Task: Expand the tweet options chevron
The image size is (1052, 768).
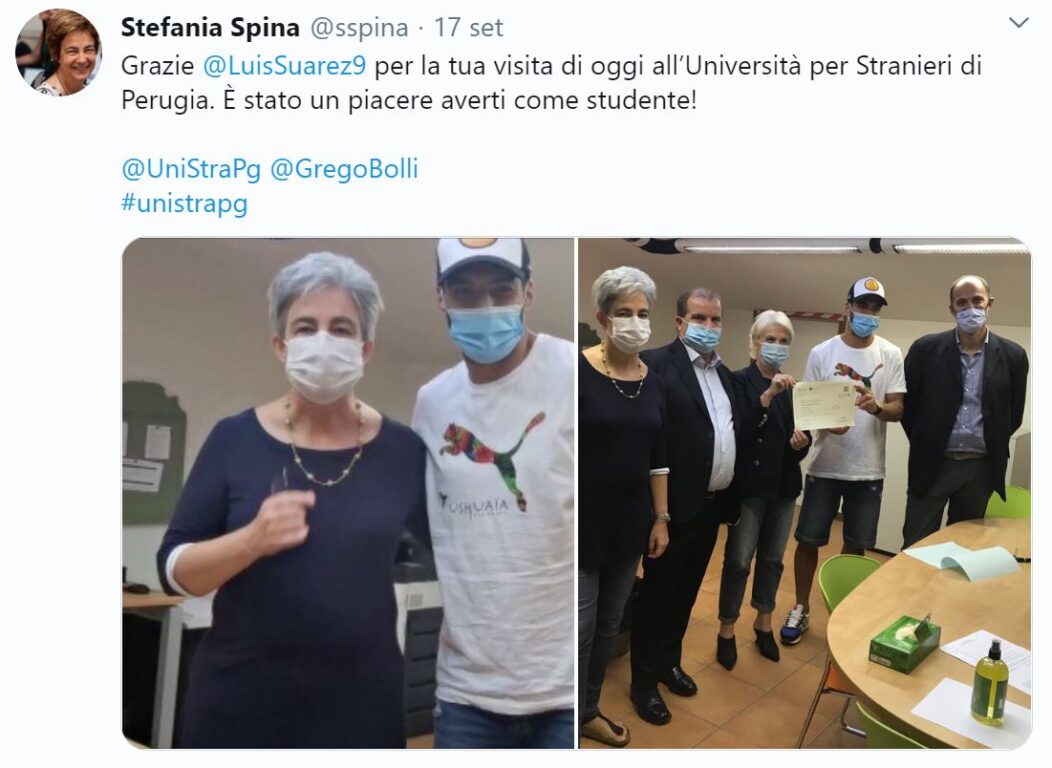Action: click(x=1018, y=23)
